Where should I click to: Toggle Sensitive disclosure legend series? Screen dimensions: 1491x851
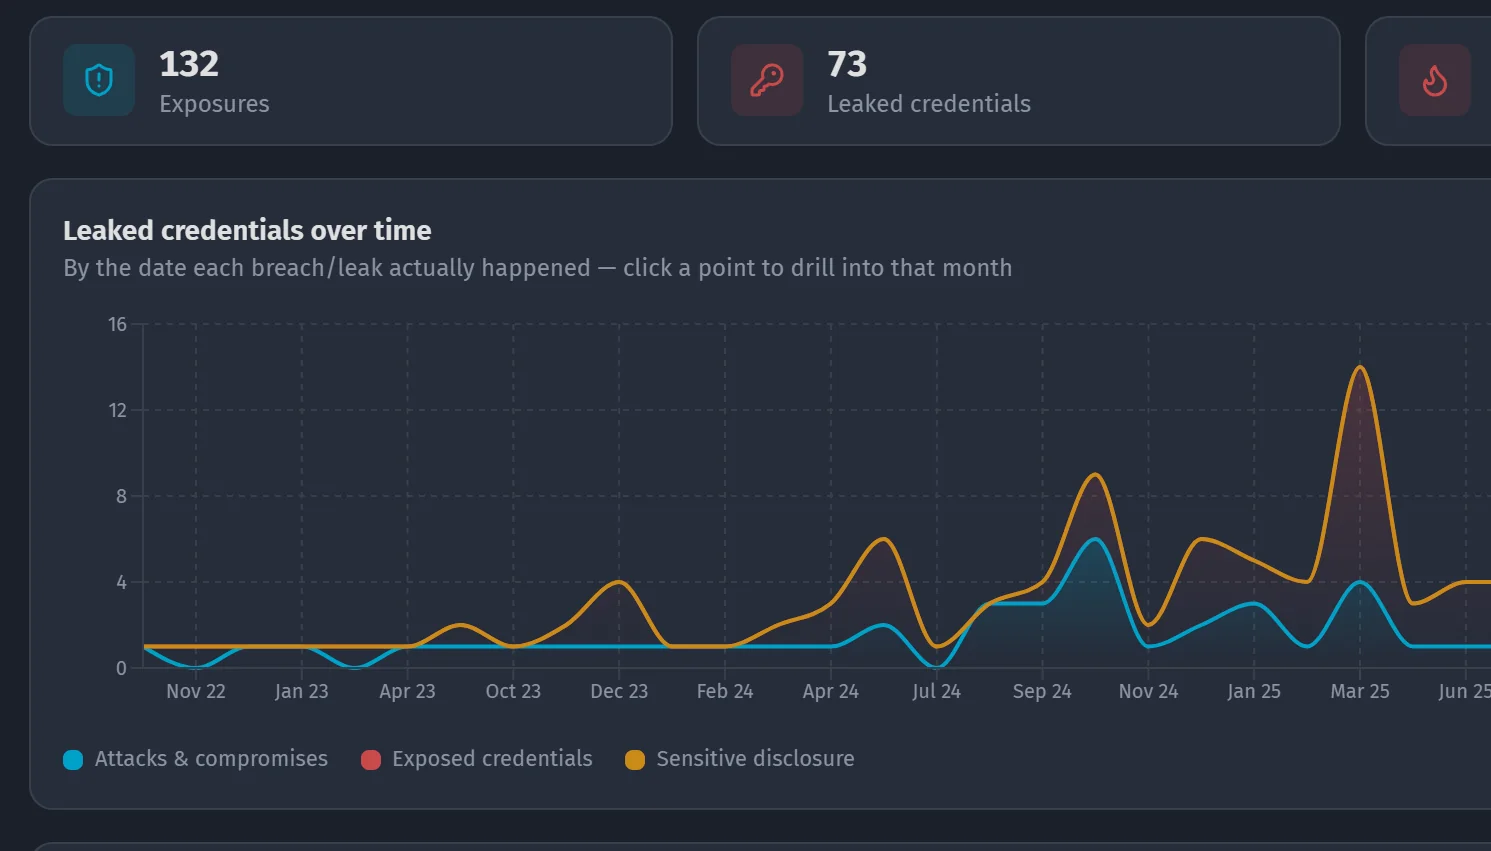click(x=740, y=759)
